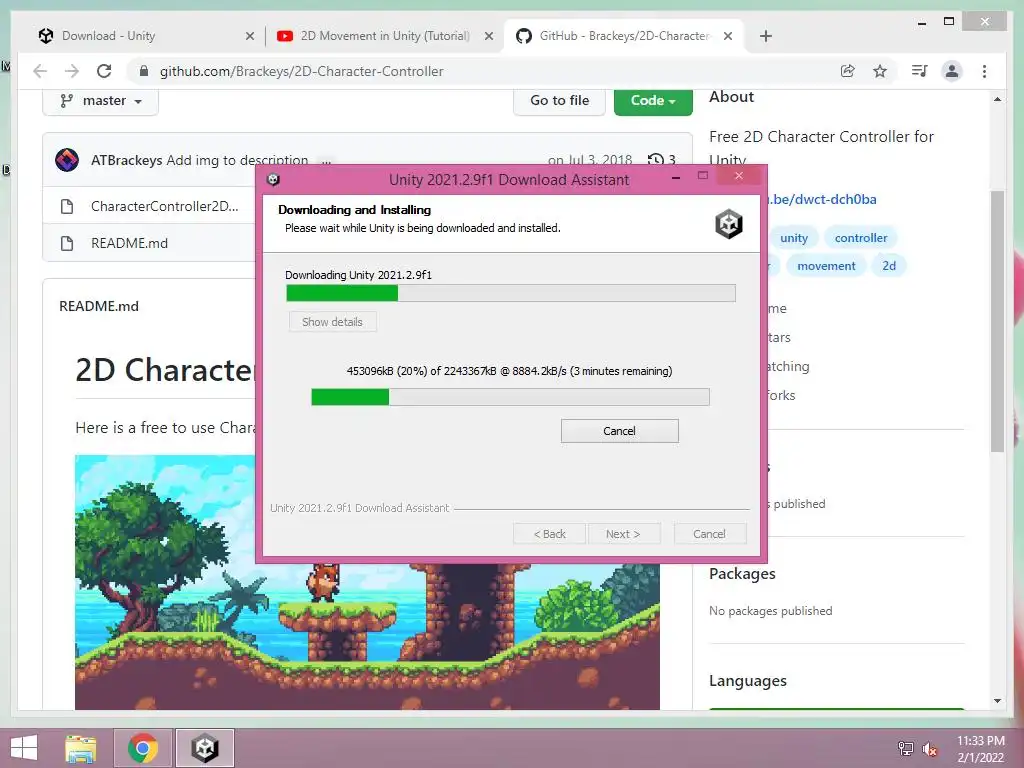The image size is (1024, 768).
Task: Click the Next > installer button
Action: tap(623, 534)
